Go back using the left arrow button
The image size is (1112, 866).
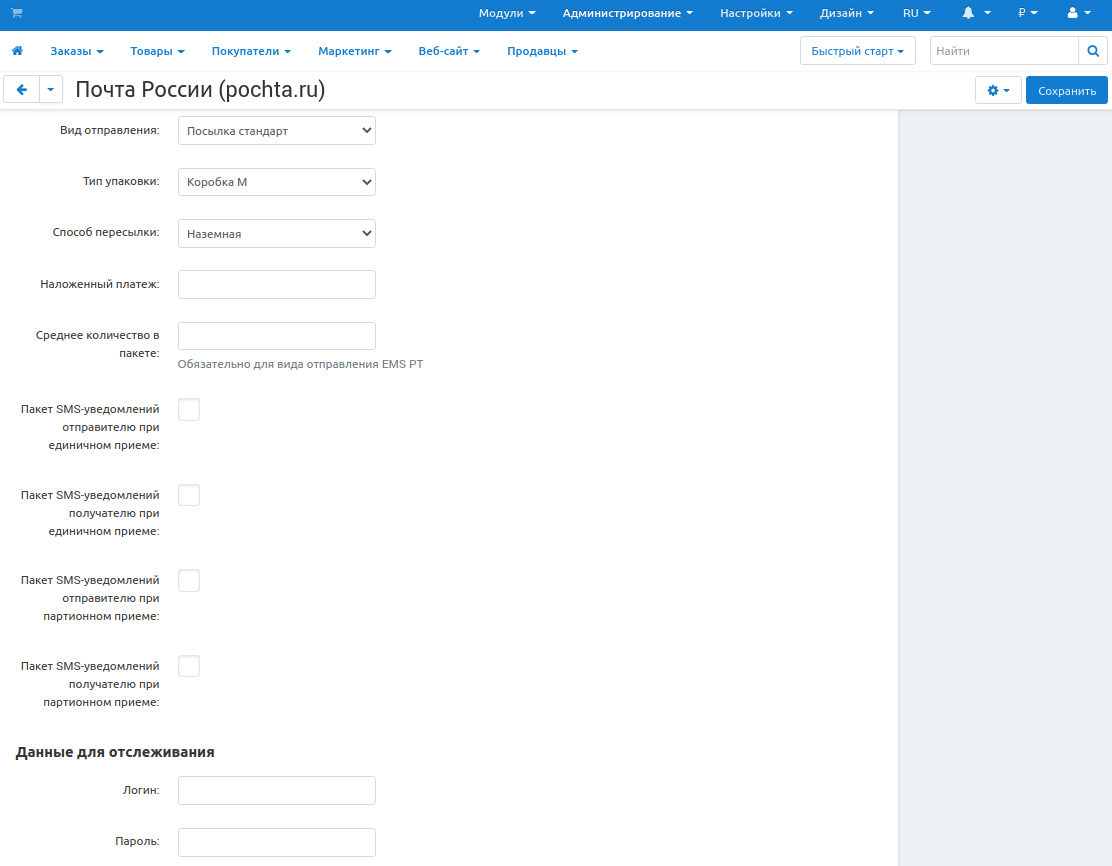tap(21, 90)
